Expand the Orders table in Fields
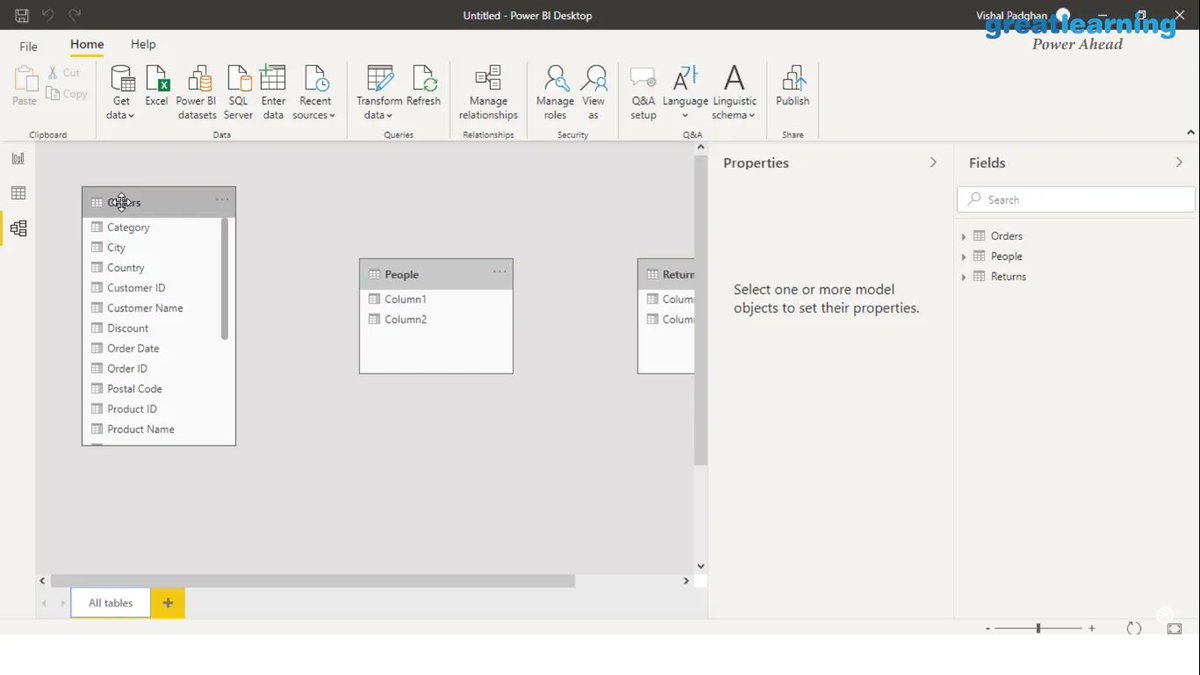 (964, 237)
